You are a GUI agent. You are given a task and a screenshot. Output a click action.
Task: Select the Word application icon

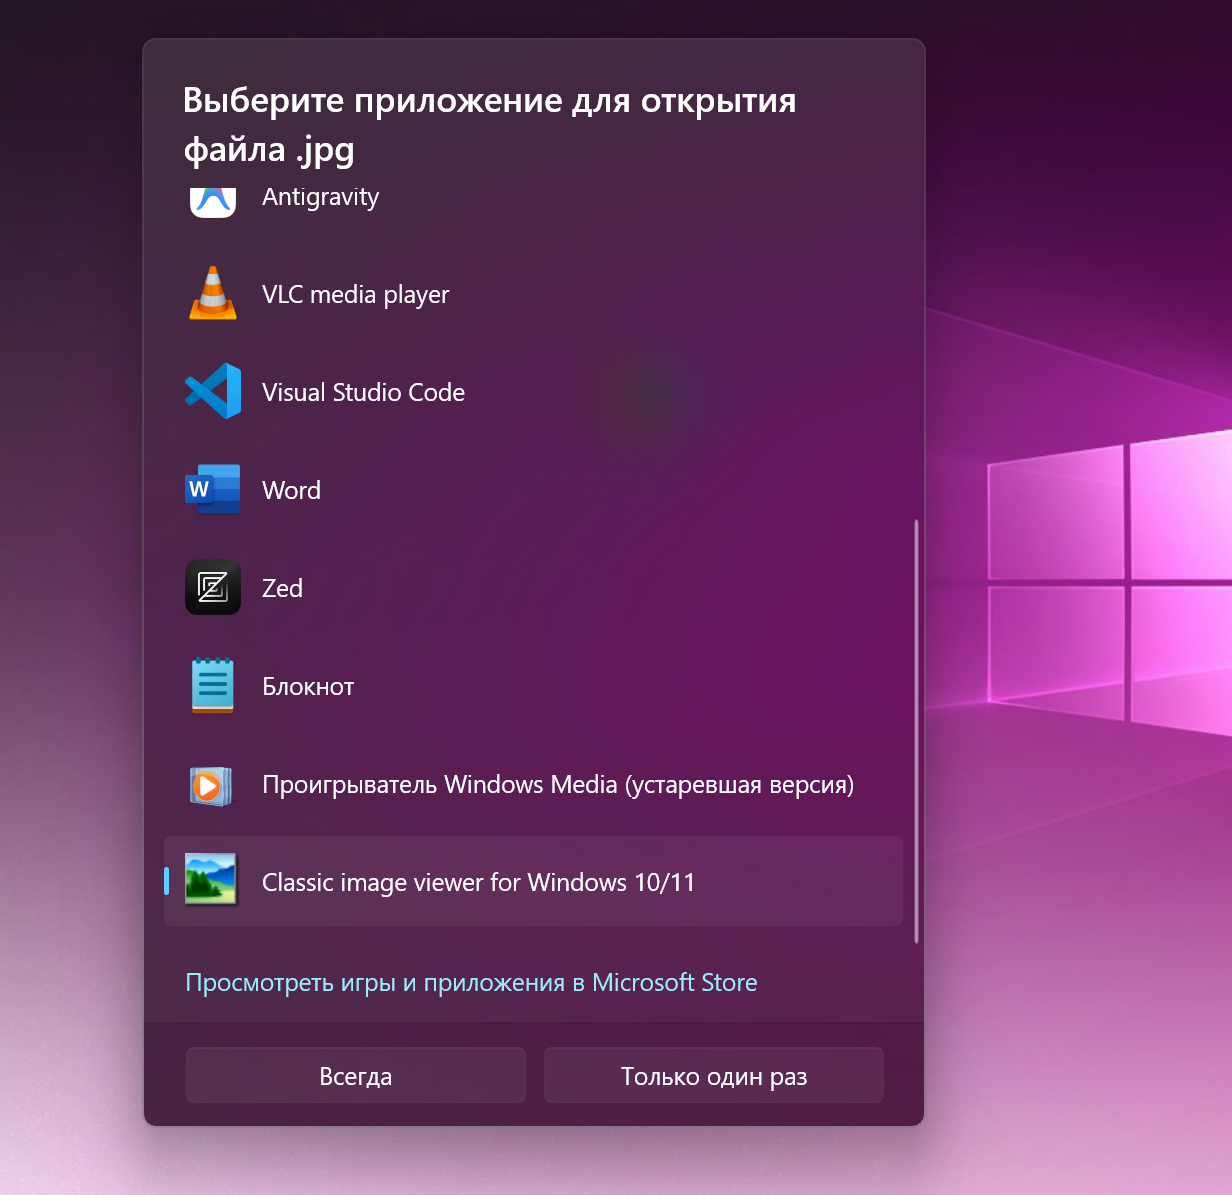213,489
